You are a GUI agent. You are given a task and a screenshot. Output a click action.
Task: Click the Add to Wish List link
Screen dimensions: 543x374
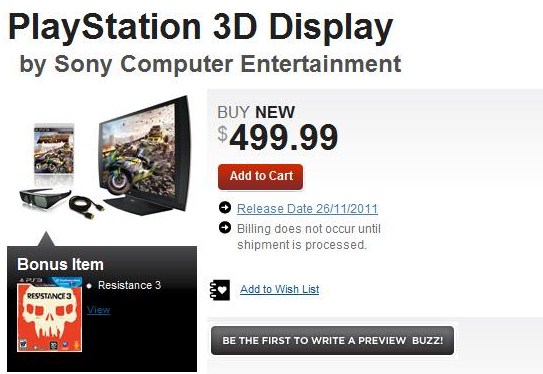pyautogui.click(x=280, y=289)
